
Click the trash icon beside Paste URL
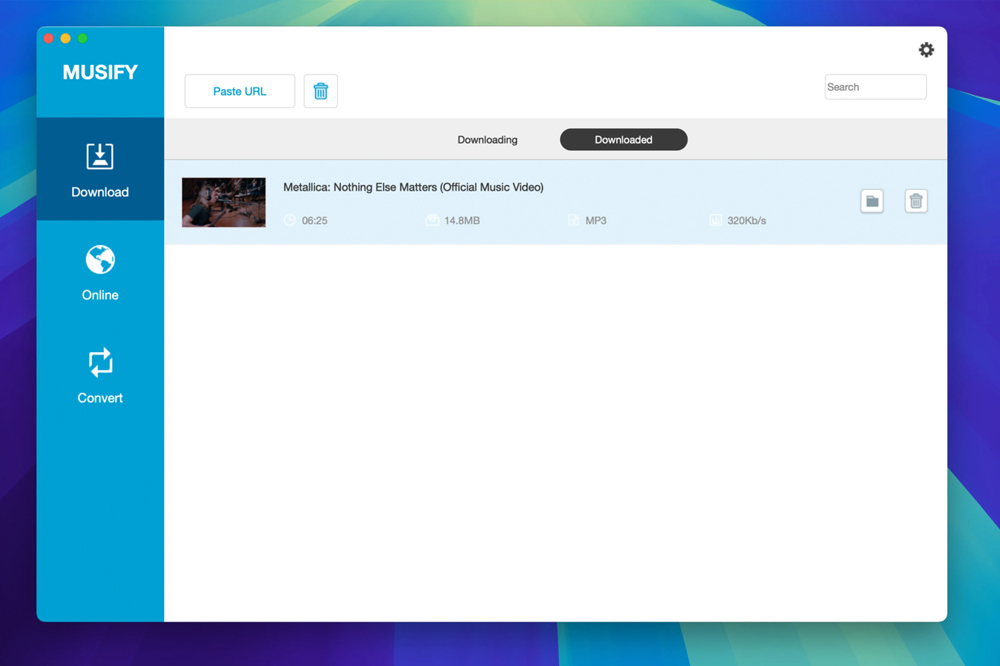(321, 91)
